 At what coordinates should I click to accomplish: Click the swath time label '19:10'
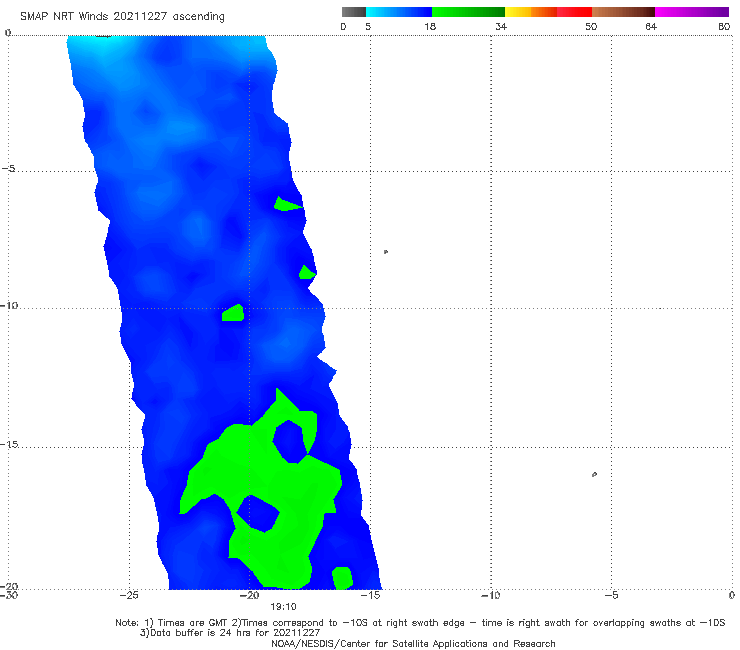[x=283, y=607]
